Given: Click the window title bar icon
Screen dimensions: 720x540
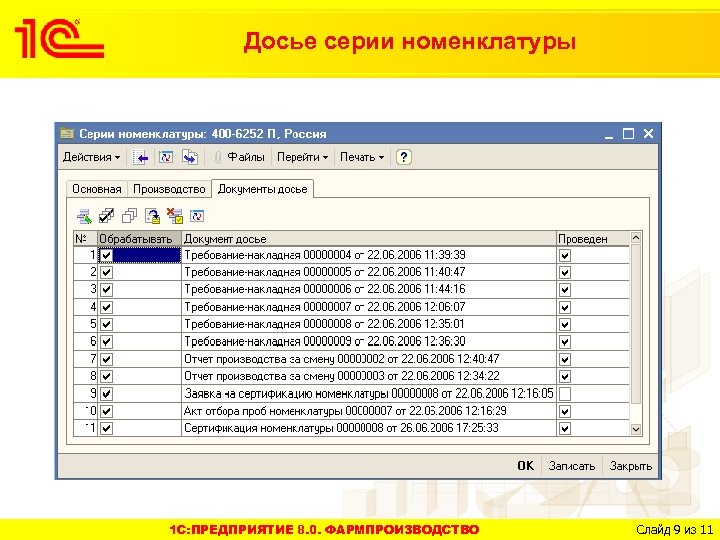Looking at the screenshot, I should 67,134.
